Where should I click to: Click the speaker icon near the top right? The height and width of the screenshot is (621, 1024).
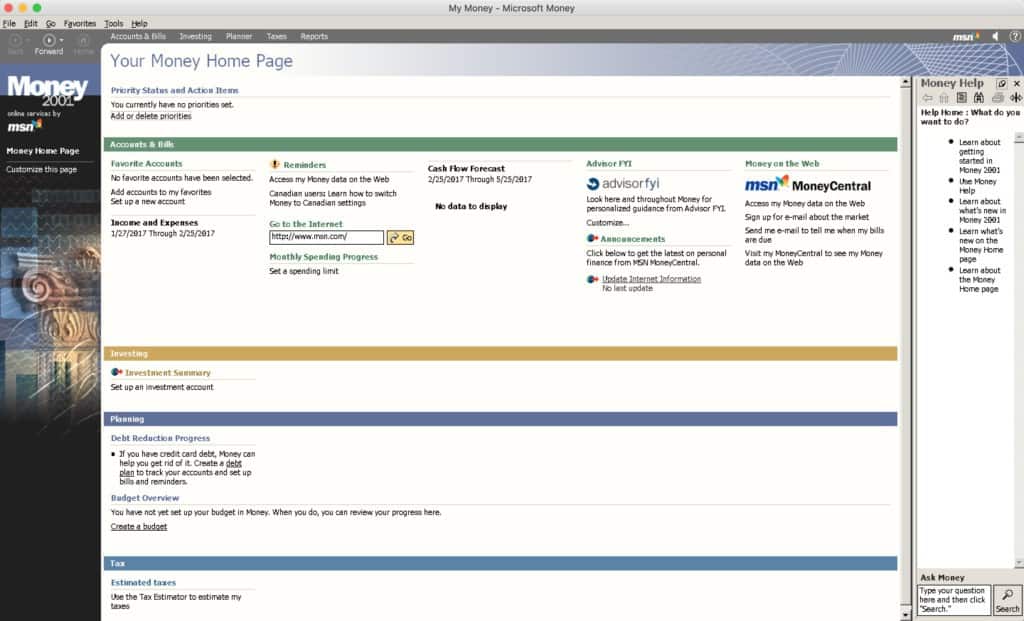[994, 36]
